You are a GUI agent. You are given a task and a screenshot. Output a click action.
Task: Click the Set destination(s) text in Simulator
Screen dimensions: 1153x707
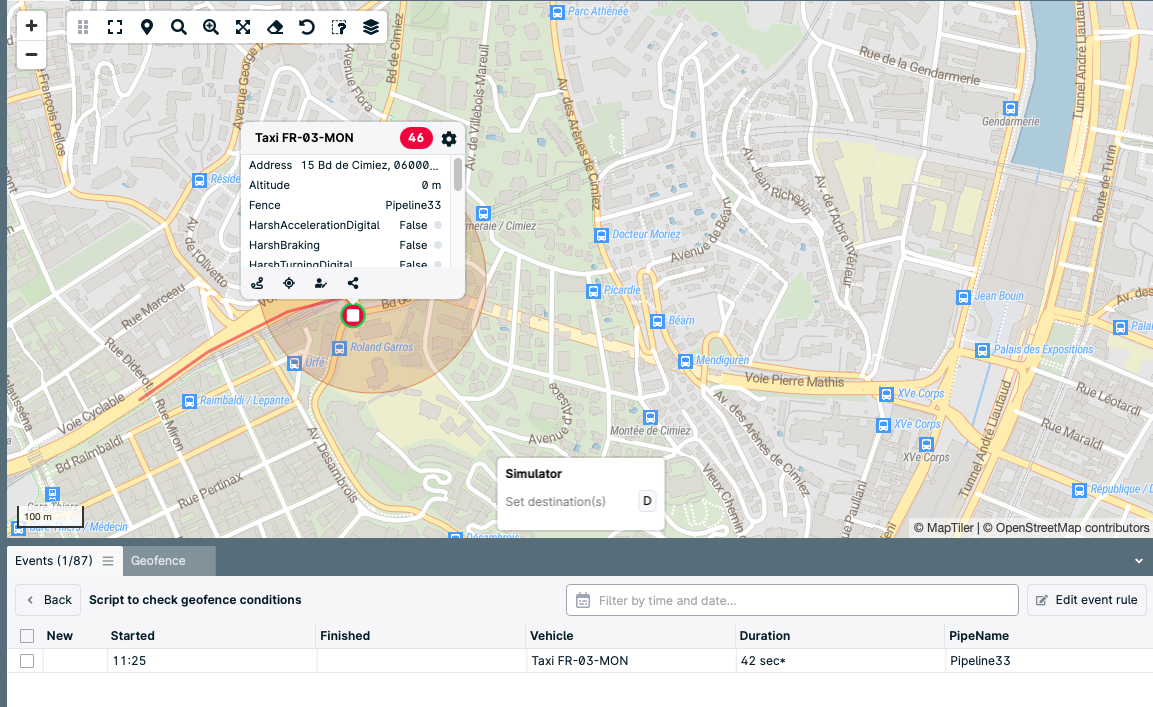point(555,502)
